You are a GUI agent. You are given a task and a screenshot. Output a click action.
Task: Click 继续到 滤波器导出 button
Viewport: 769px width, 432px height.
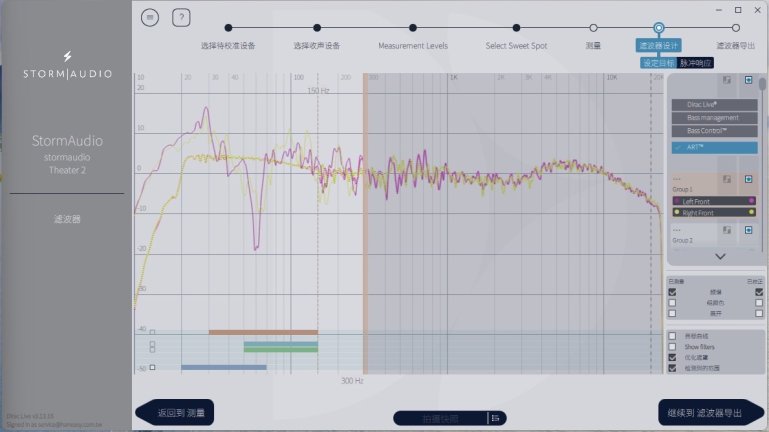click(711, 412)
